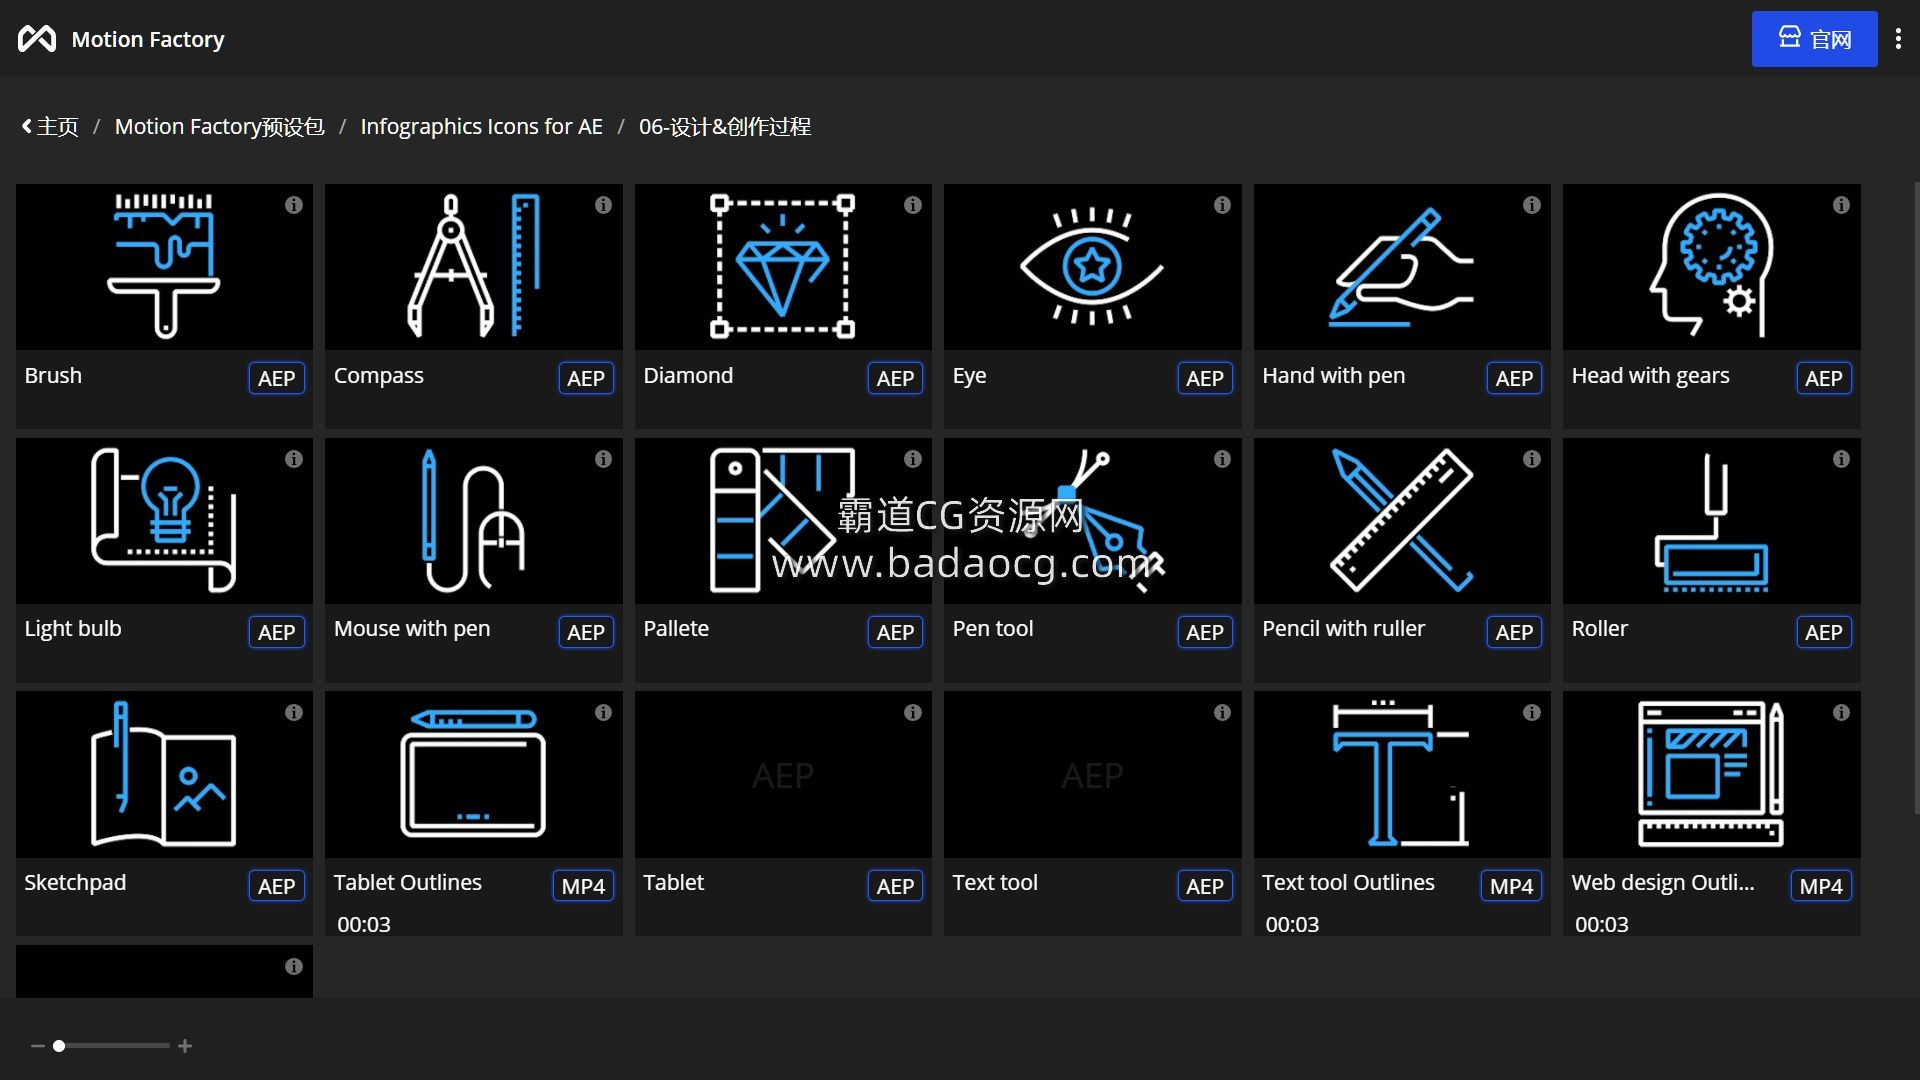1920x1080 pixels.
Task: Click the 00:03 duration under Tablet Outlines
Action: tap(364, 925)
